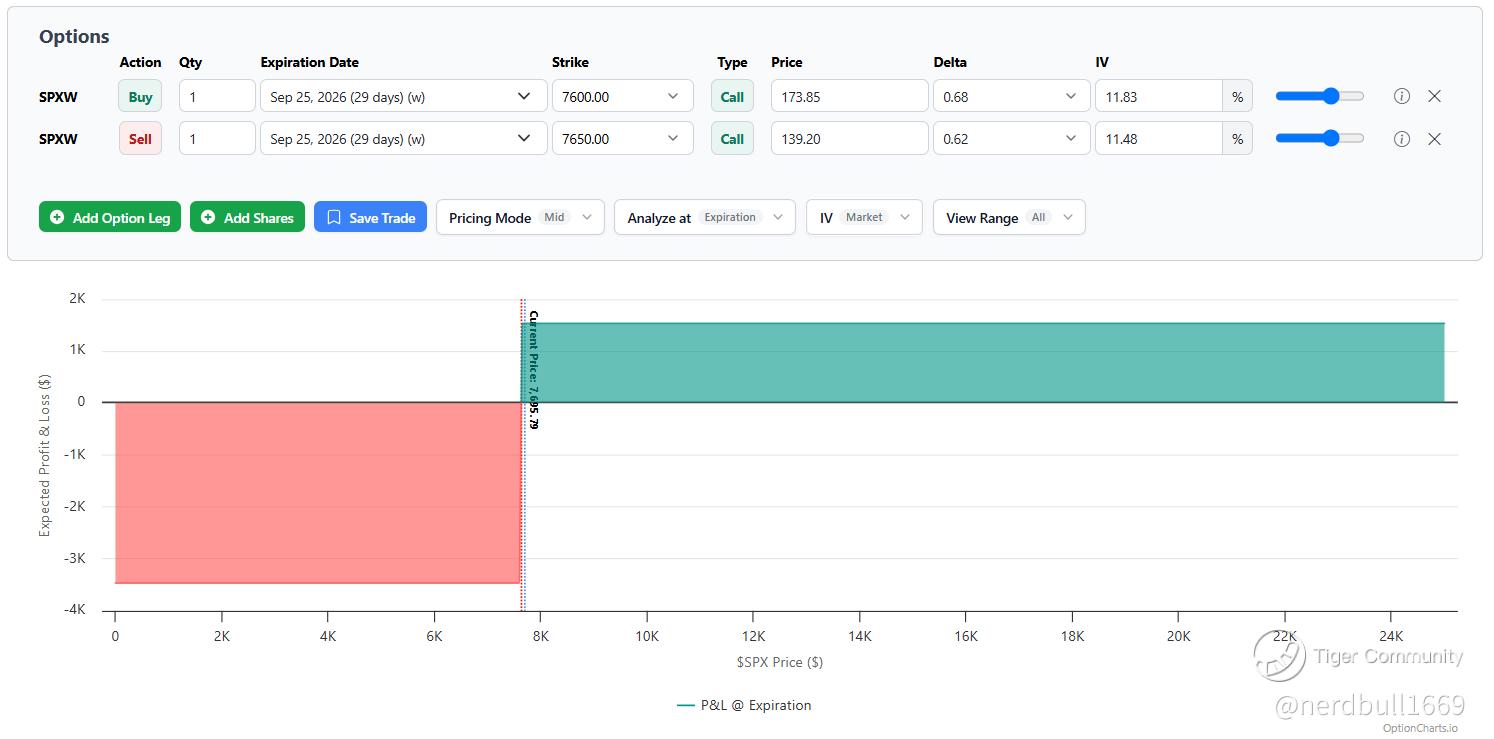Remove the 7650.00 call leg with its X
The height and width of the screenshot is (739, 1494).
pyautogui.click(x=1434, y=139)
